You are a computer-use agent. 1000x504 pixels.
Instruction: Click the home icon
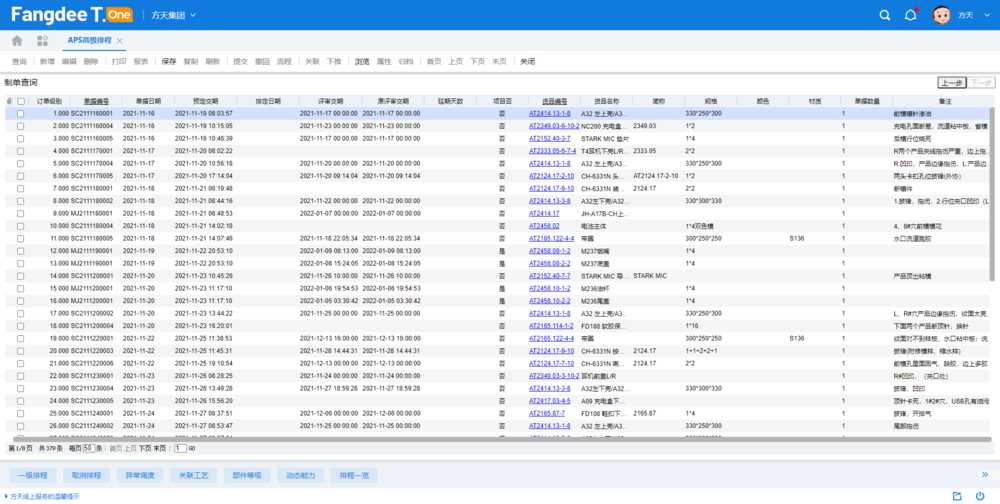pyautogui.click(x=17, y=41)
